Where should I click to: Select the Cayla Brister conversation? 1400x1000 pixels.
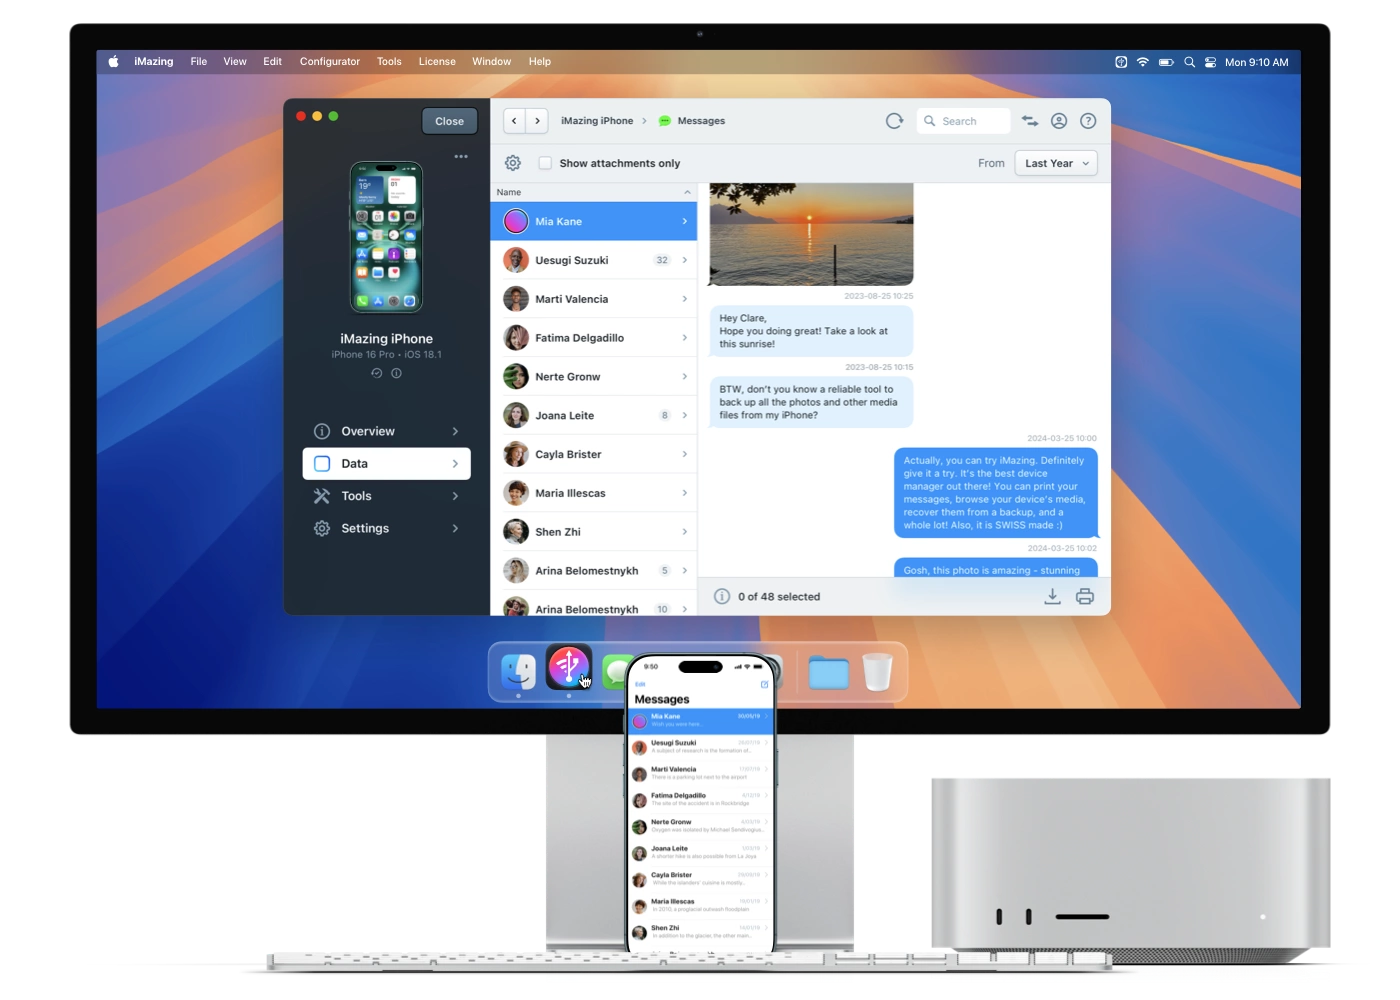593,454
